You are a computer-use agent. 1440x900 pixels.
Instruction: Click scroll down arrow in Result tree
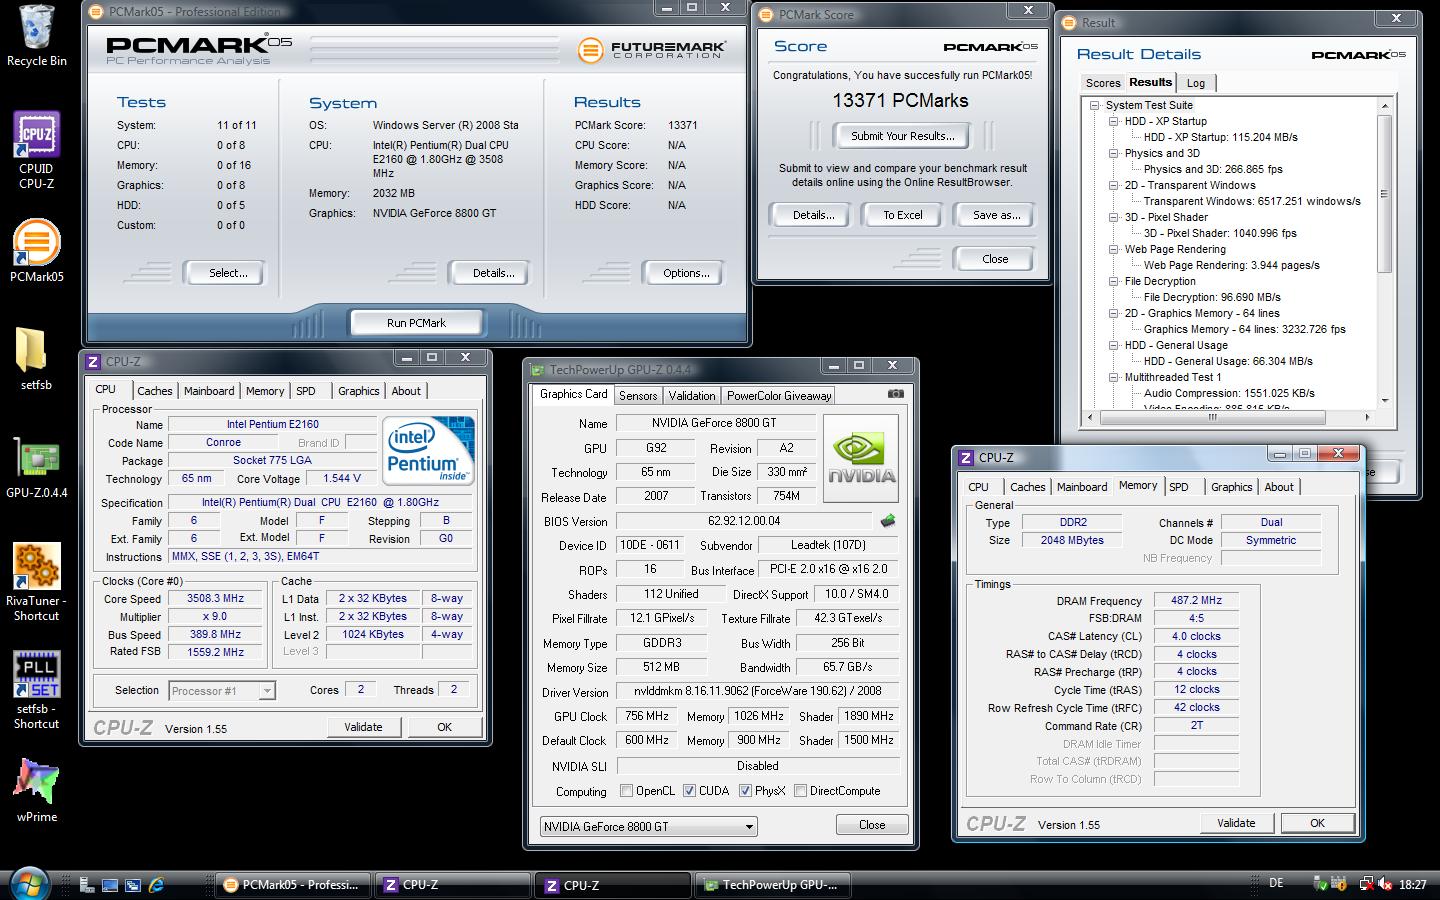pos(1385,401)
